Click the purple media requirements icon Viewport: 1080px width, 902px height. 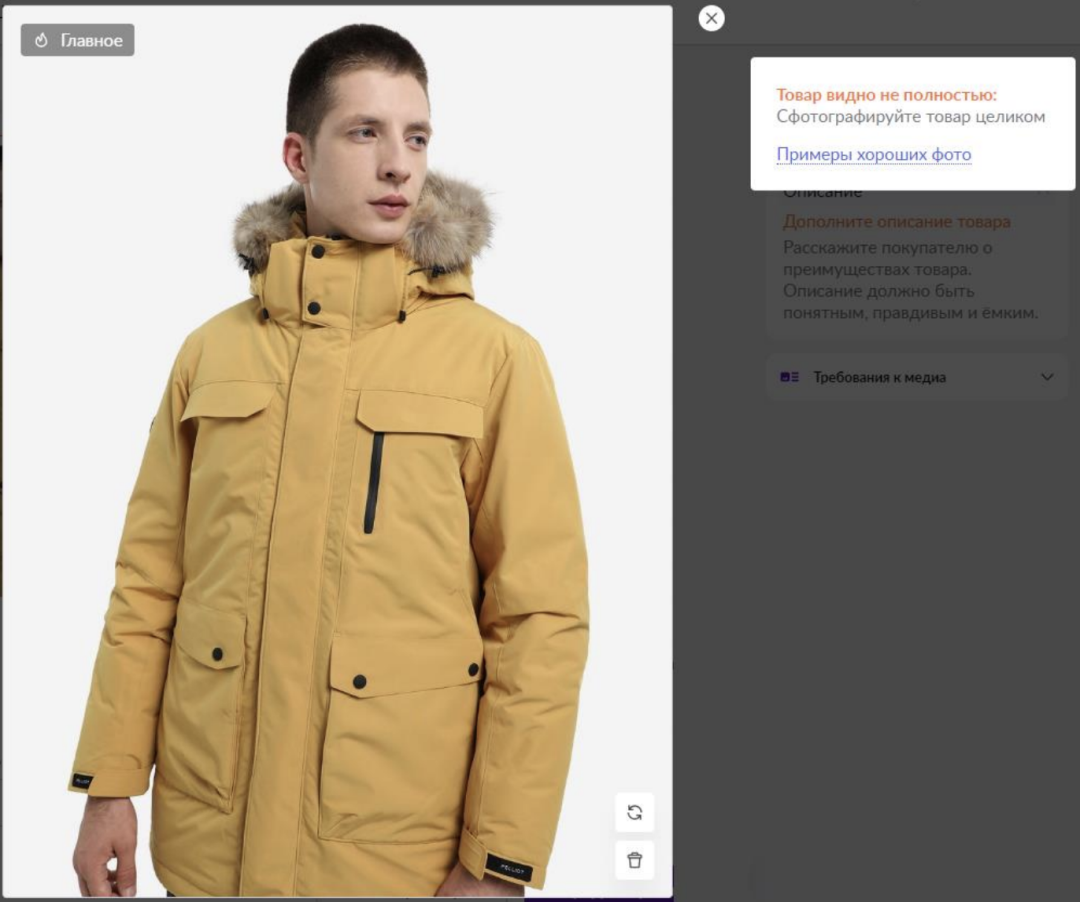[789, 377]
